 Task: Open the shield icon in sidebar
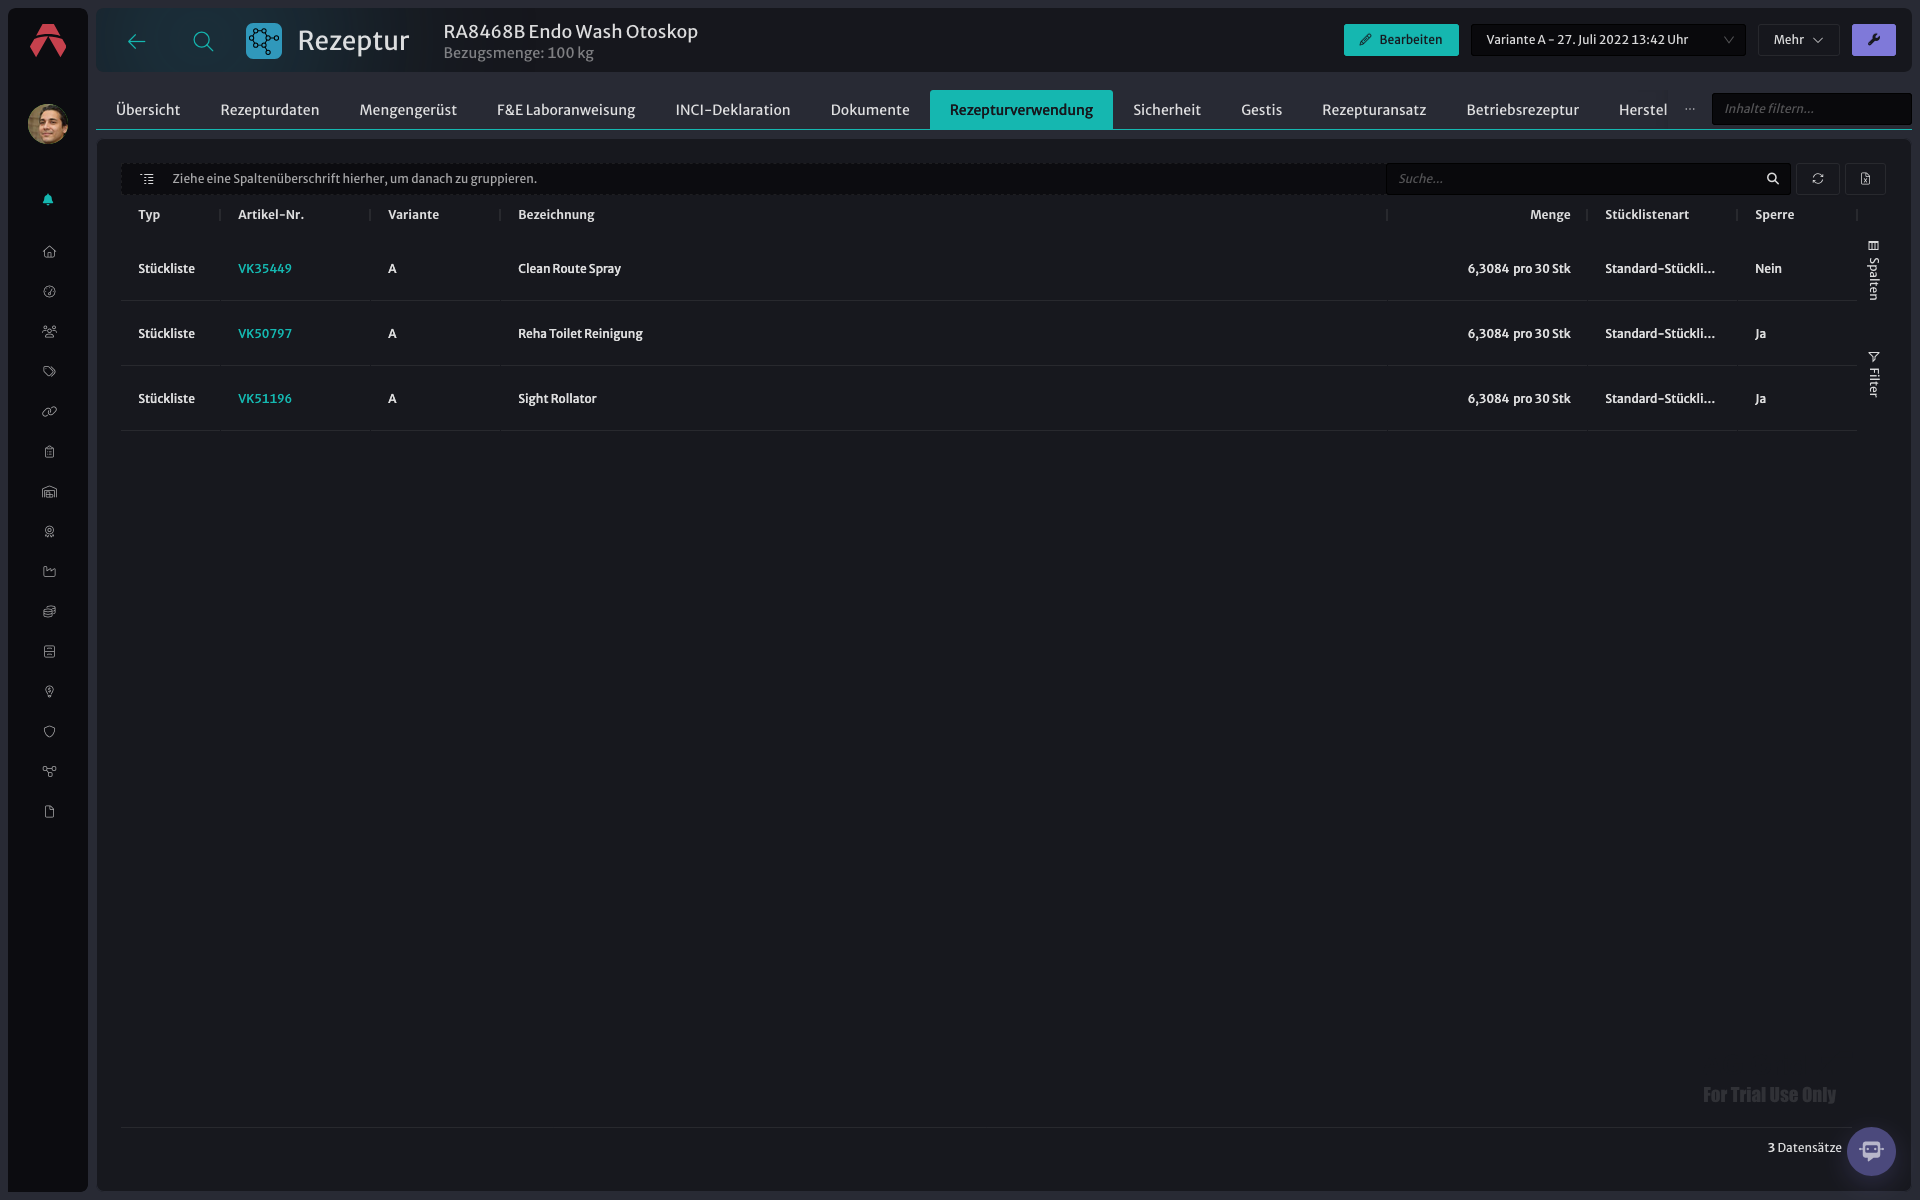(49, 732)
